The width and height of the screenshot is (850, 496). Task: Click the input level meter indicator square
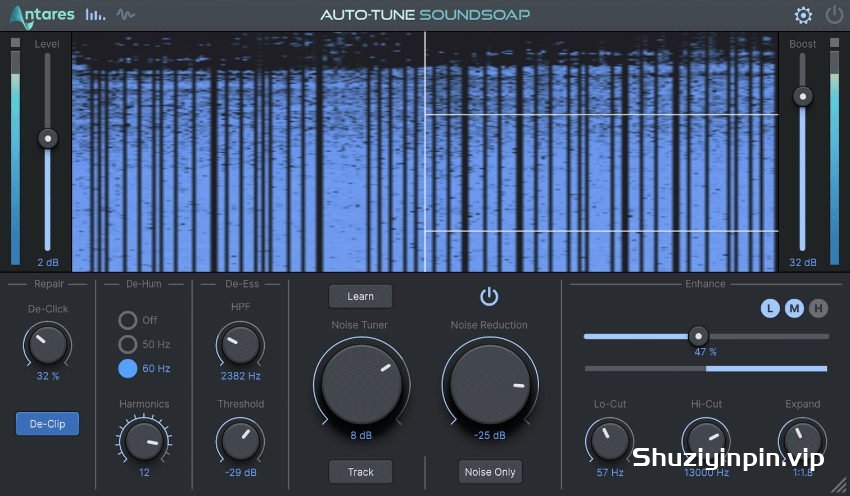(x=15, y=42)
